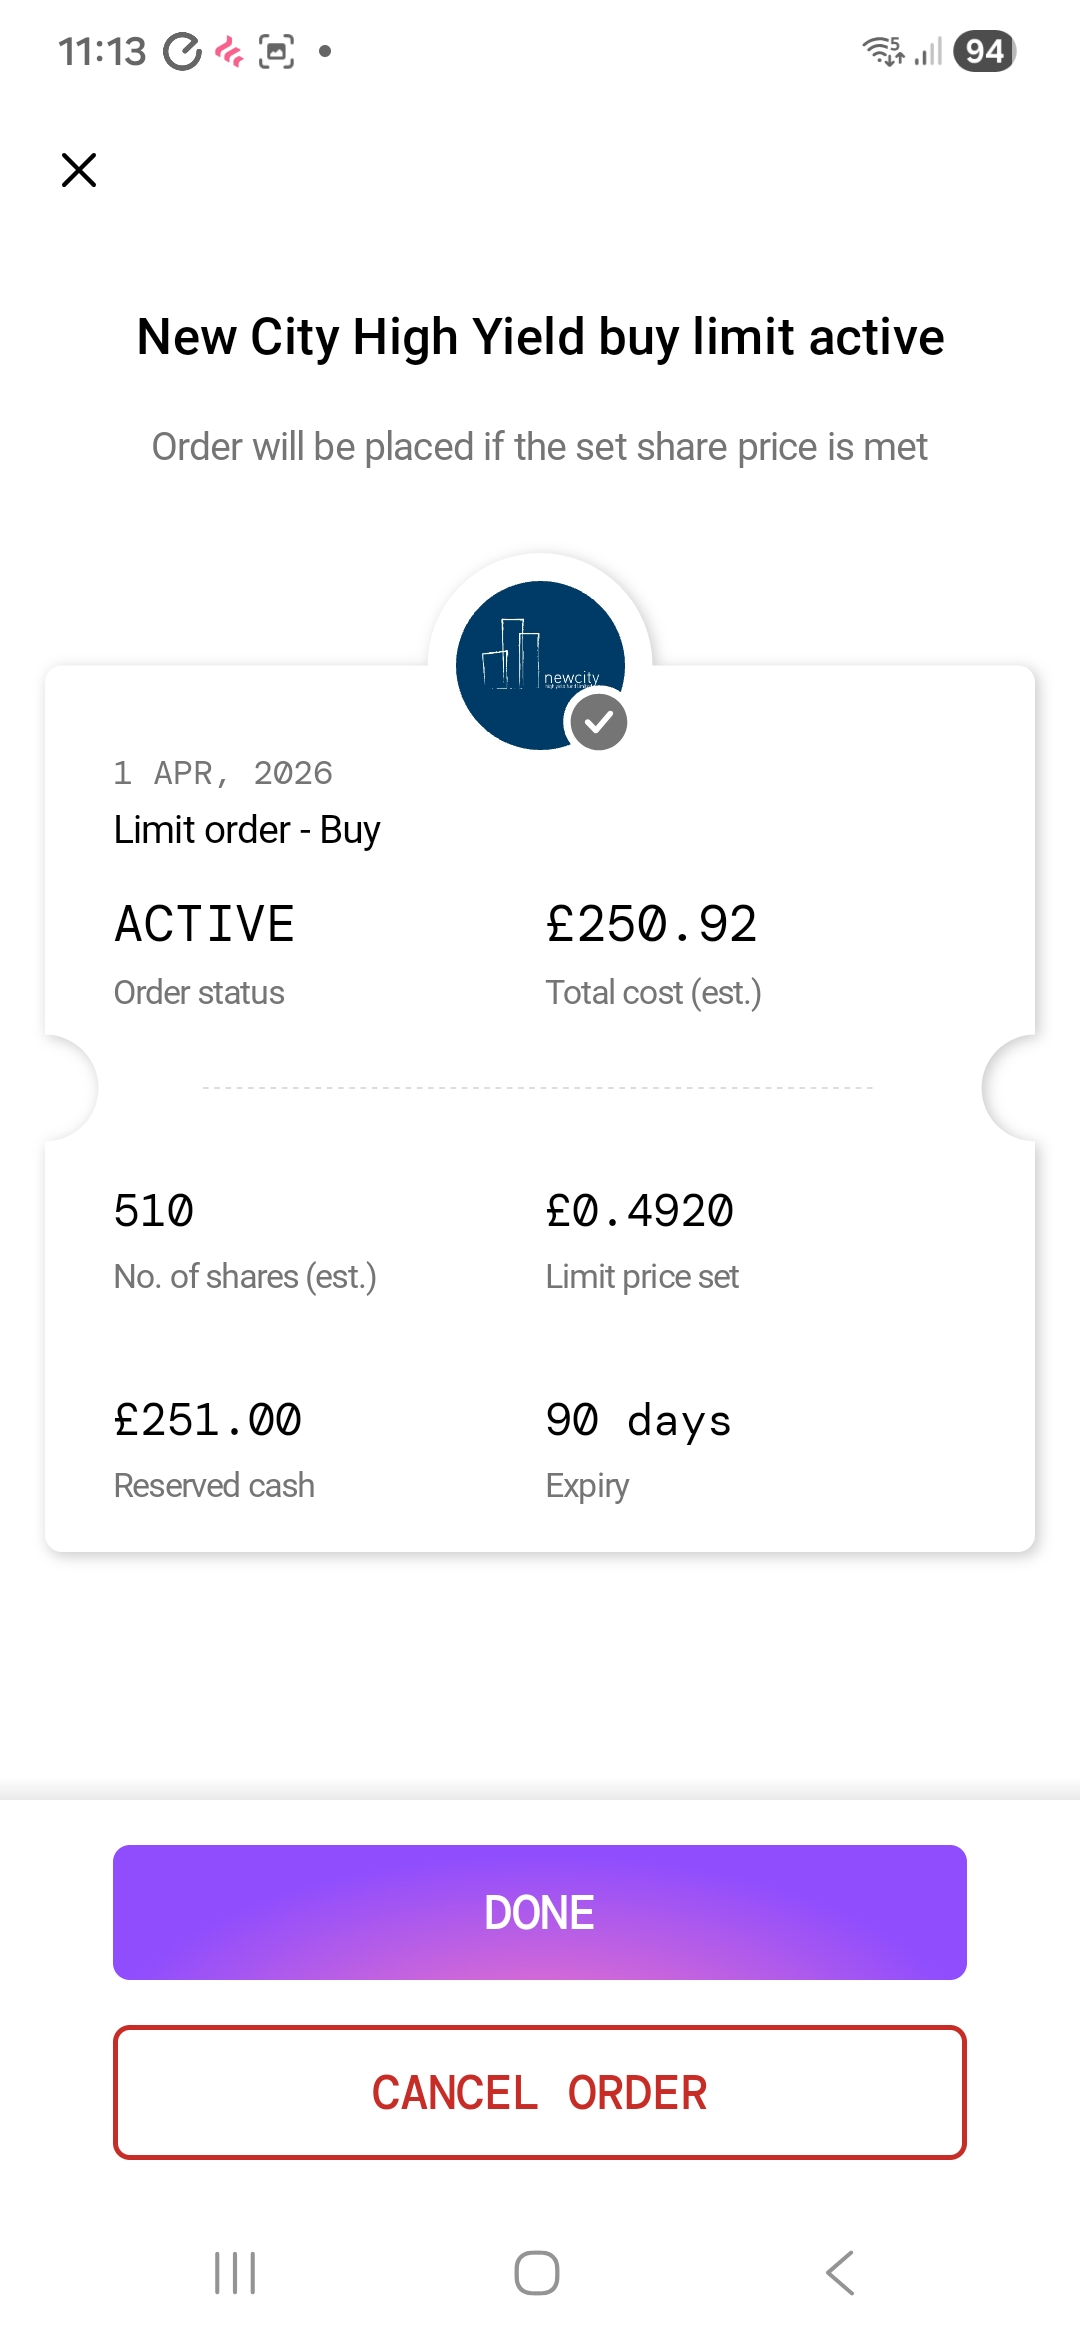Tap the ACTIVE order status value
Screen dimensions: 1080x2340
[205, 924]
